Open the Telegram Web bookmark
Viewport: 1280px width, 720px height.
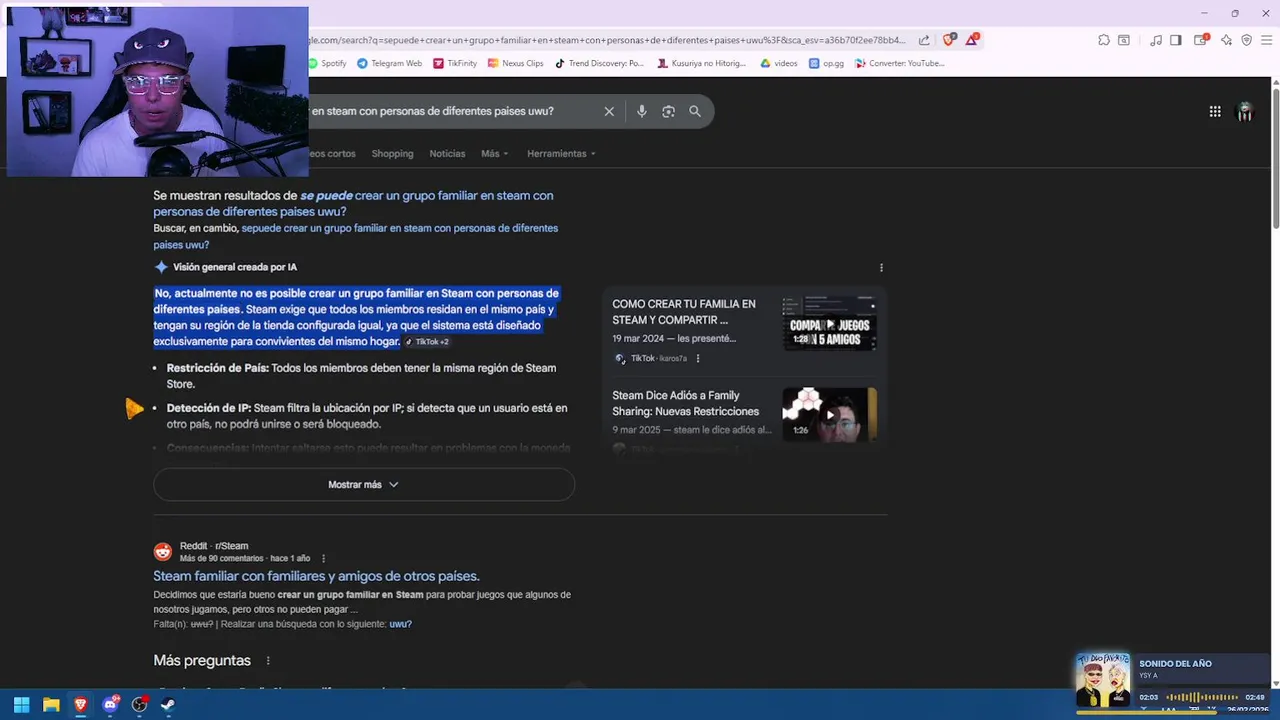390,63
